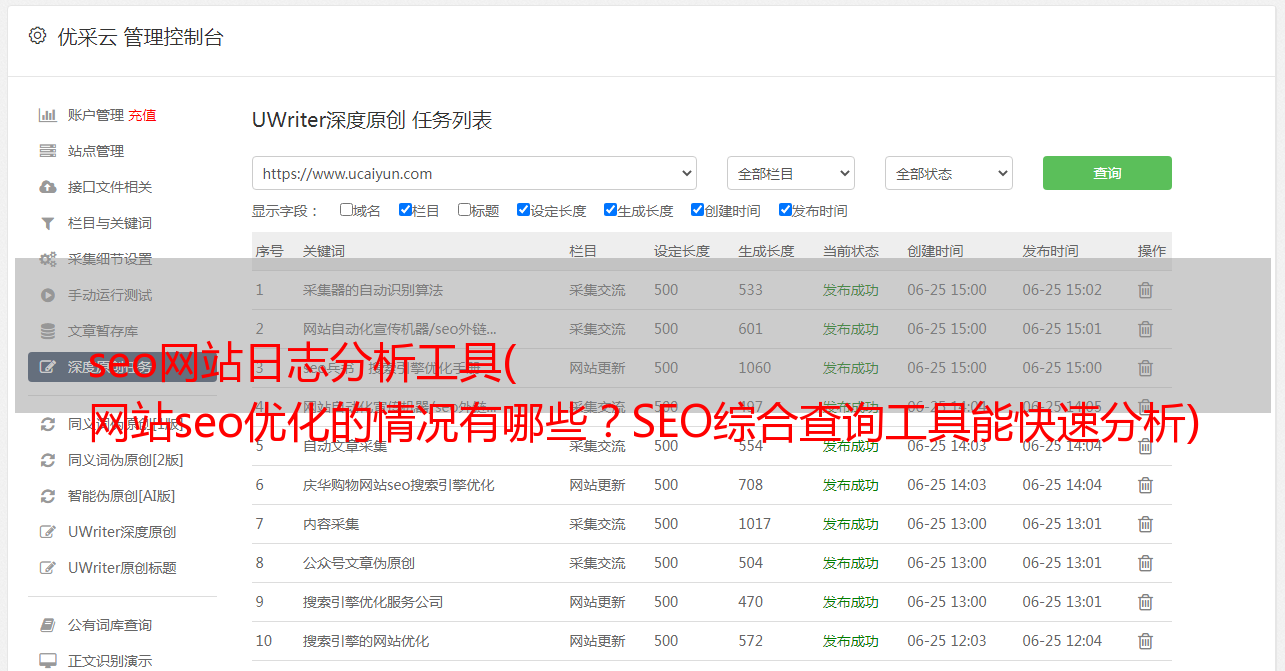Image resolution: width=1285 pixels, height=671 pixels.
Task: Open the https://www.ucaiyun.com site dropdown
Action: pos(474,173)
